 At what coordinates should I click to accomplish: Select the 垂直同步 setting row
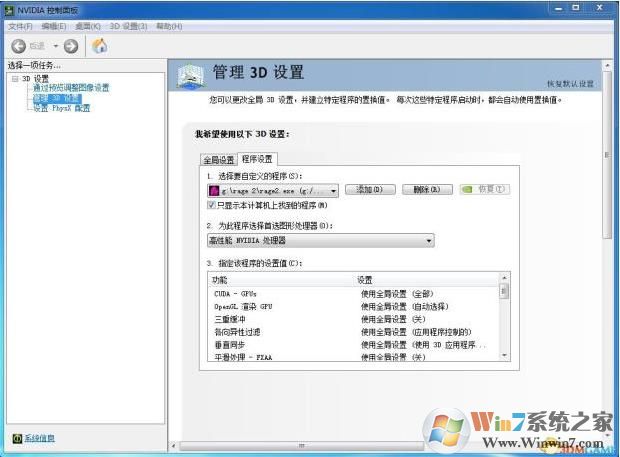click(x=353, y=345)
